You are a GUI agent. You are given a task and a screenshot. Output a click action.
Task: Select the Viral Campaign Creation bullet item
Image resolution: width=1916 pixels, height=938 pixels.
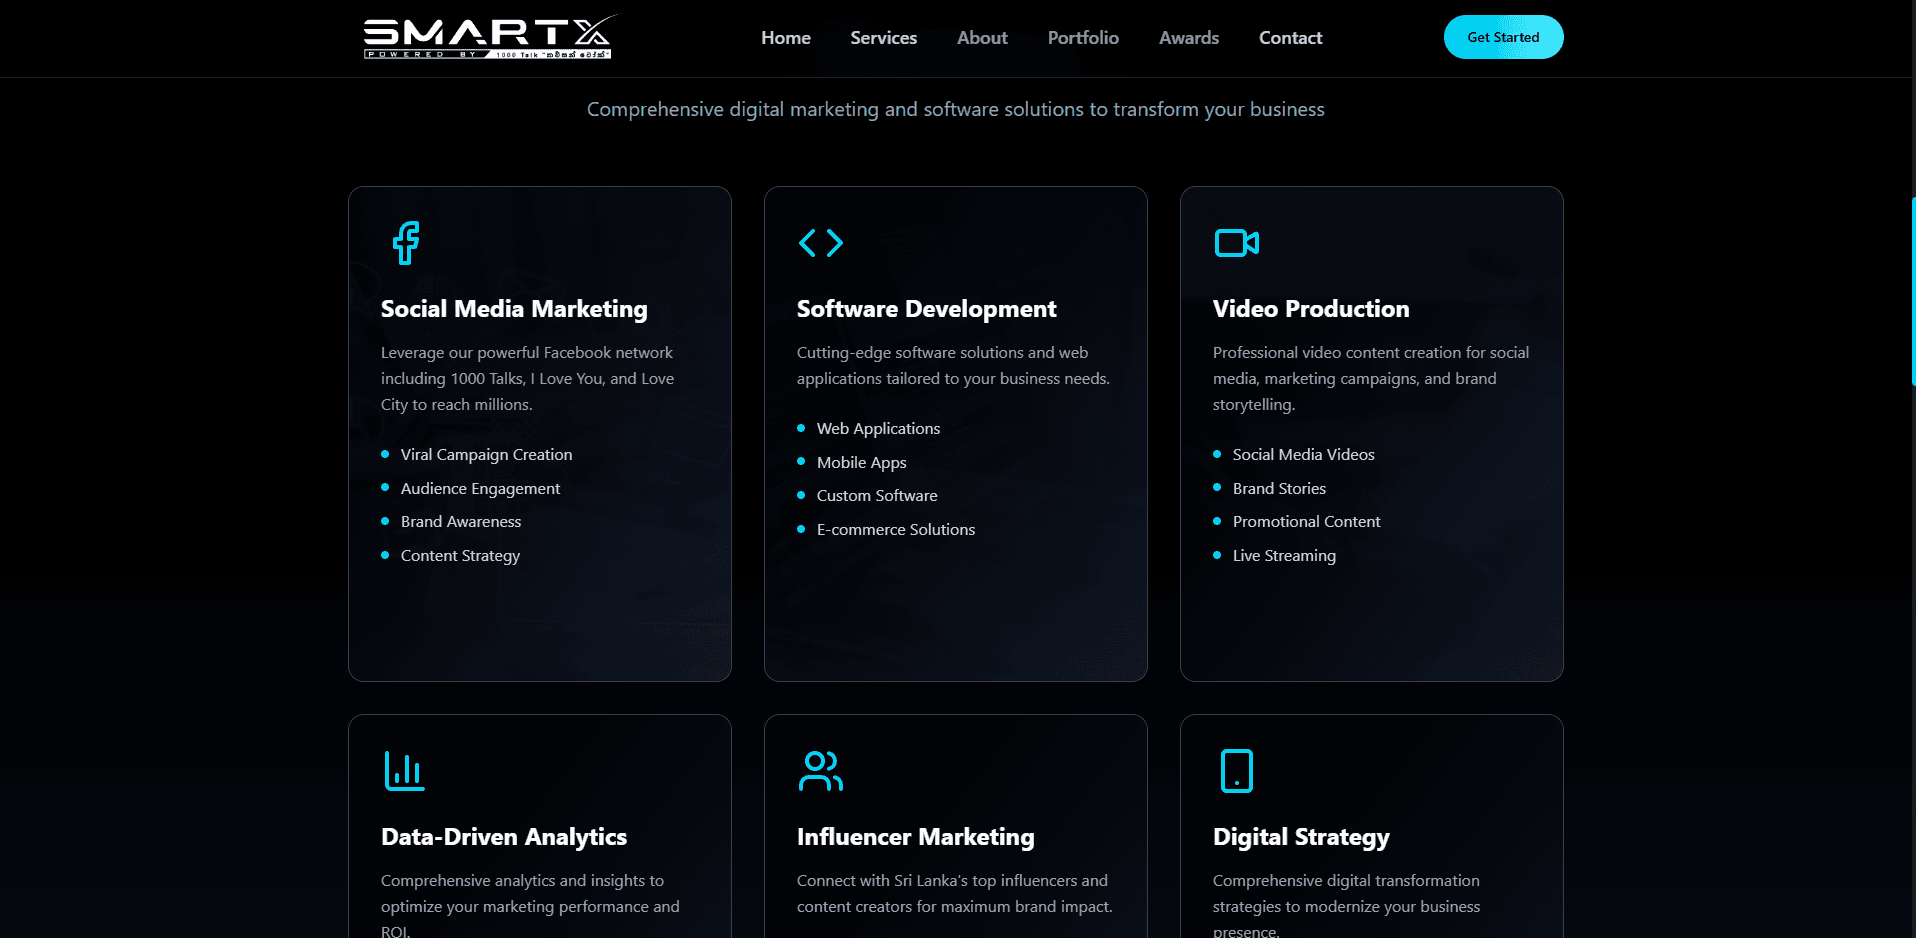point(486,454)
